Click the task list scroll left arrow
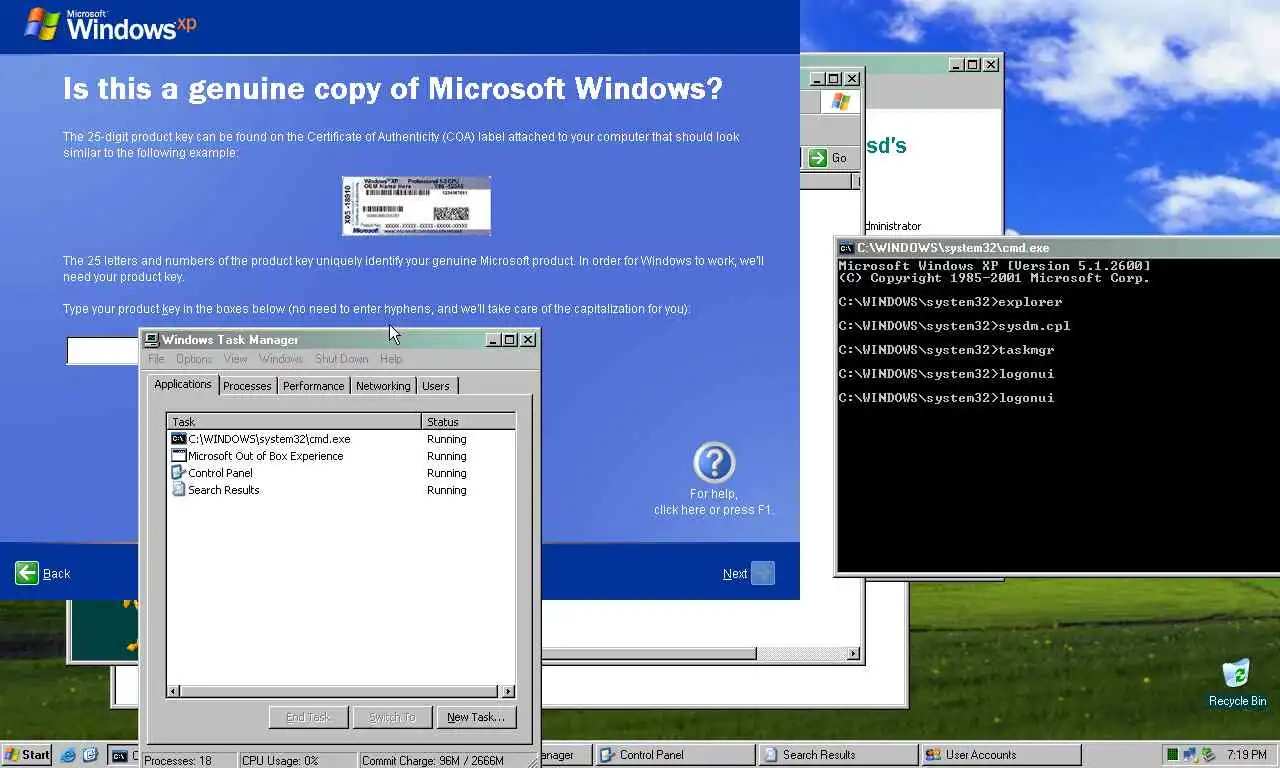1280x768 pixels. pyautogui.click(x=174, y=691)
